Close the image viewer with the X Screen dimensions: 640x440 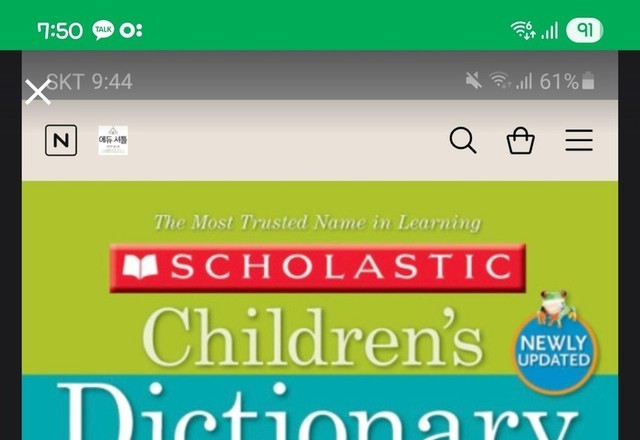(38, 92)
